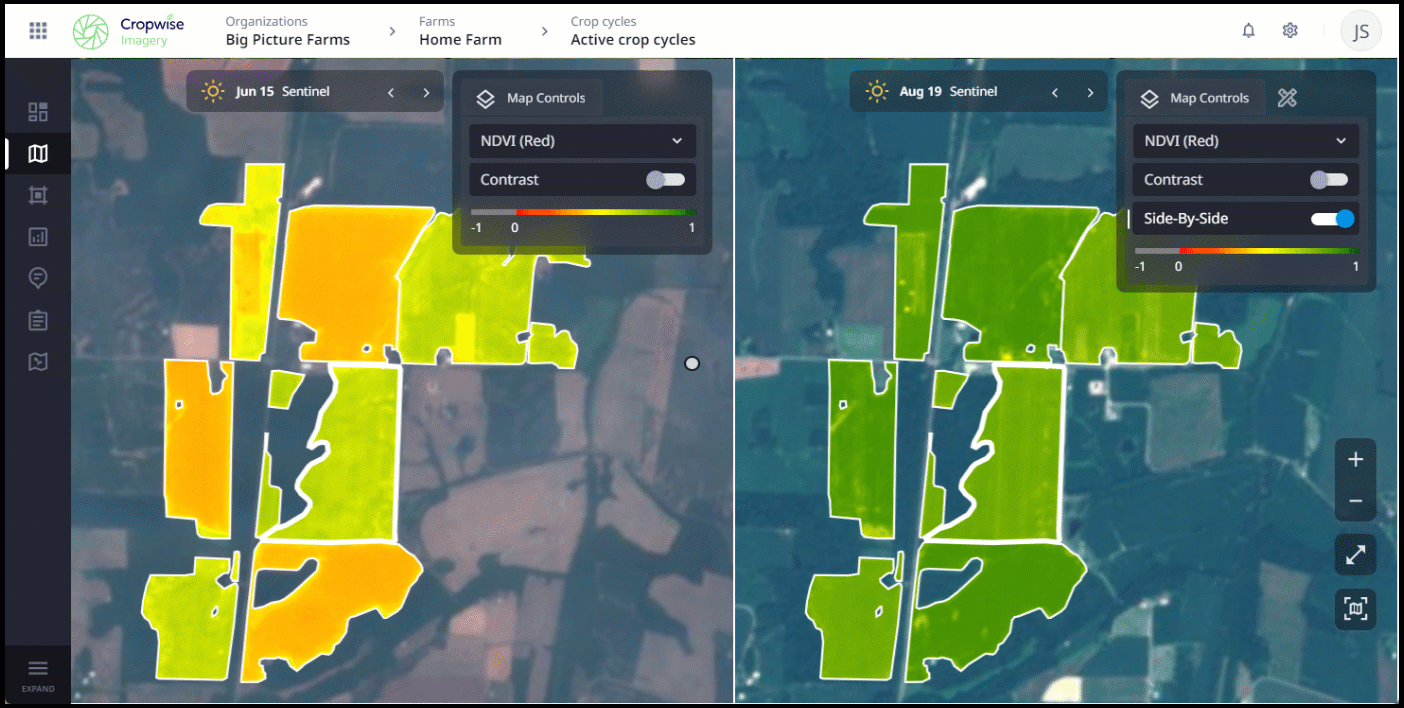Zoom in on the map with plus button

click(1355, 460)
